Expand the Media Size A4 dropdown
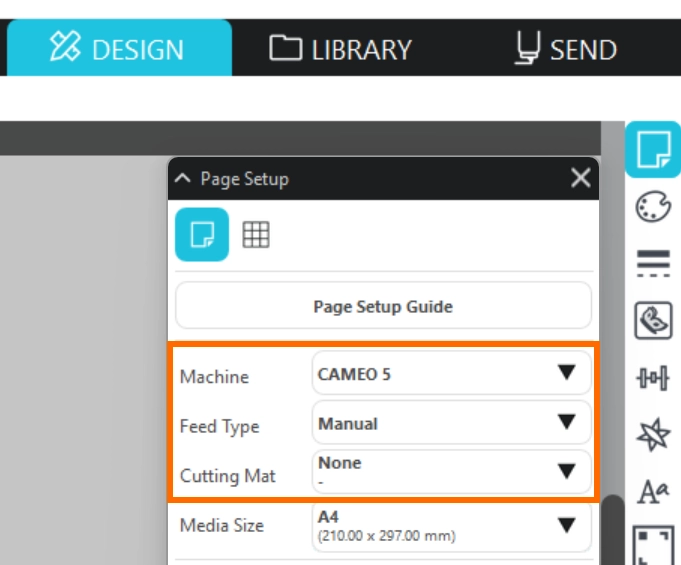The height and width of the screenshot is (565, 681). [451, 525]
